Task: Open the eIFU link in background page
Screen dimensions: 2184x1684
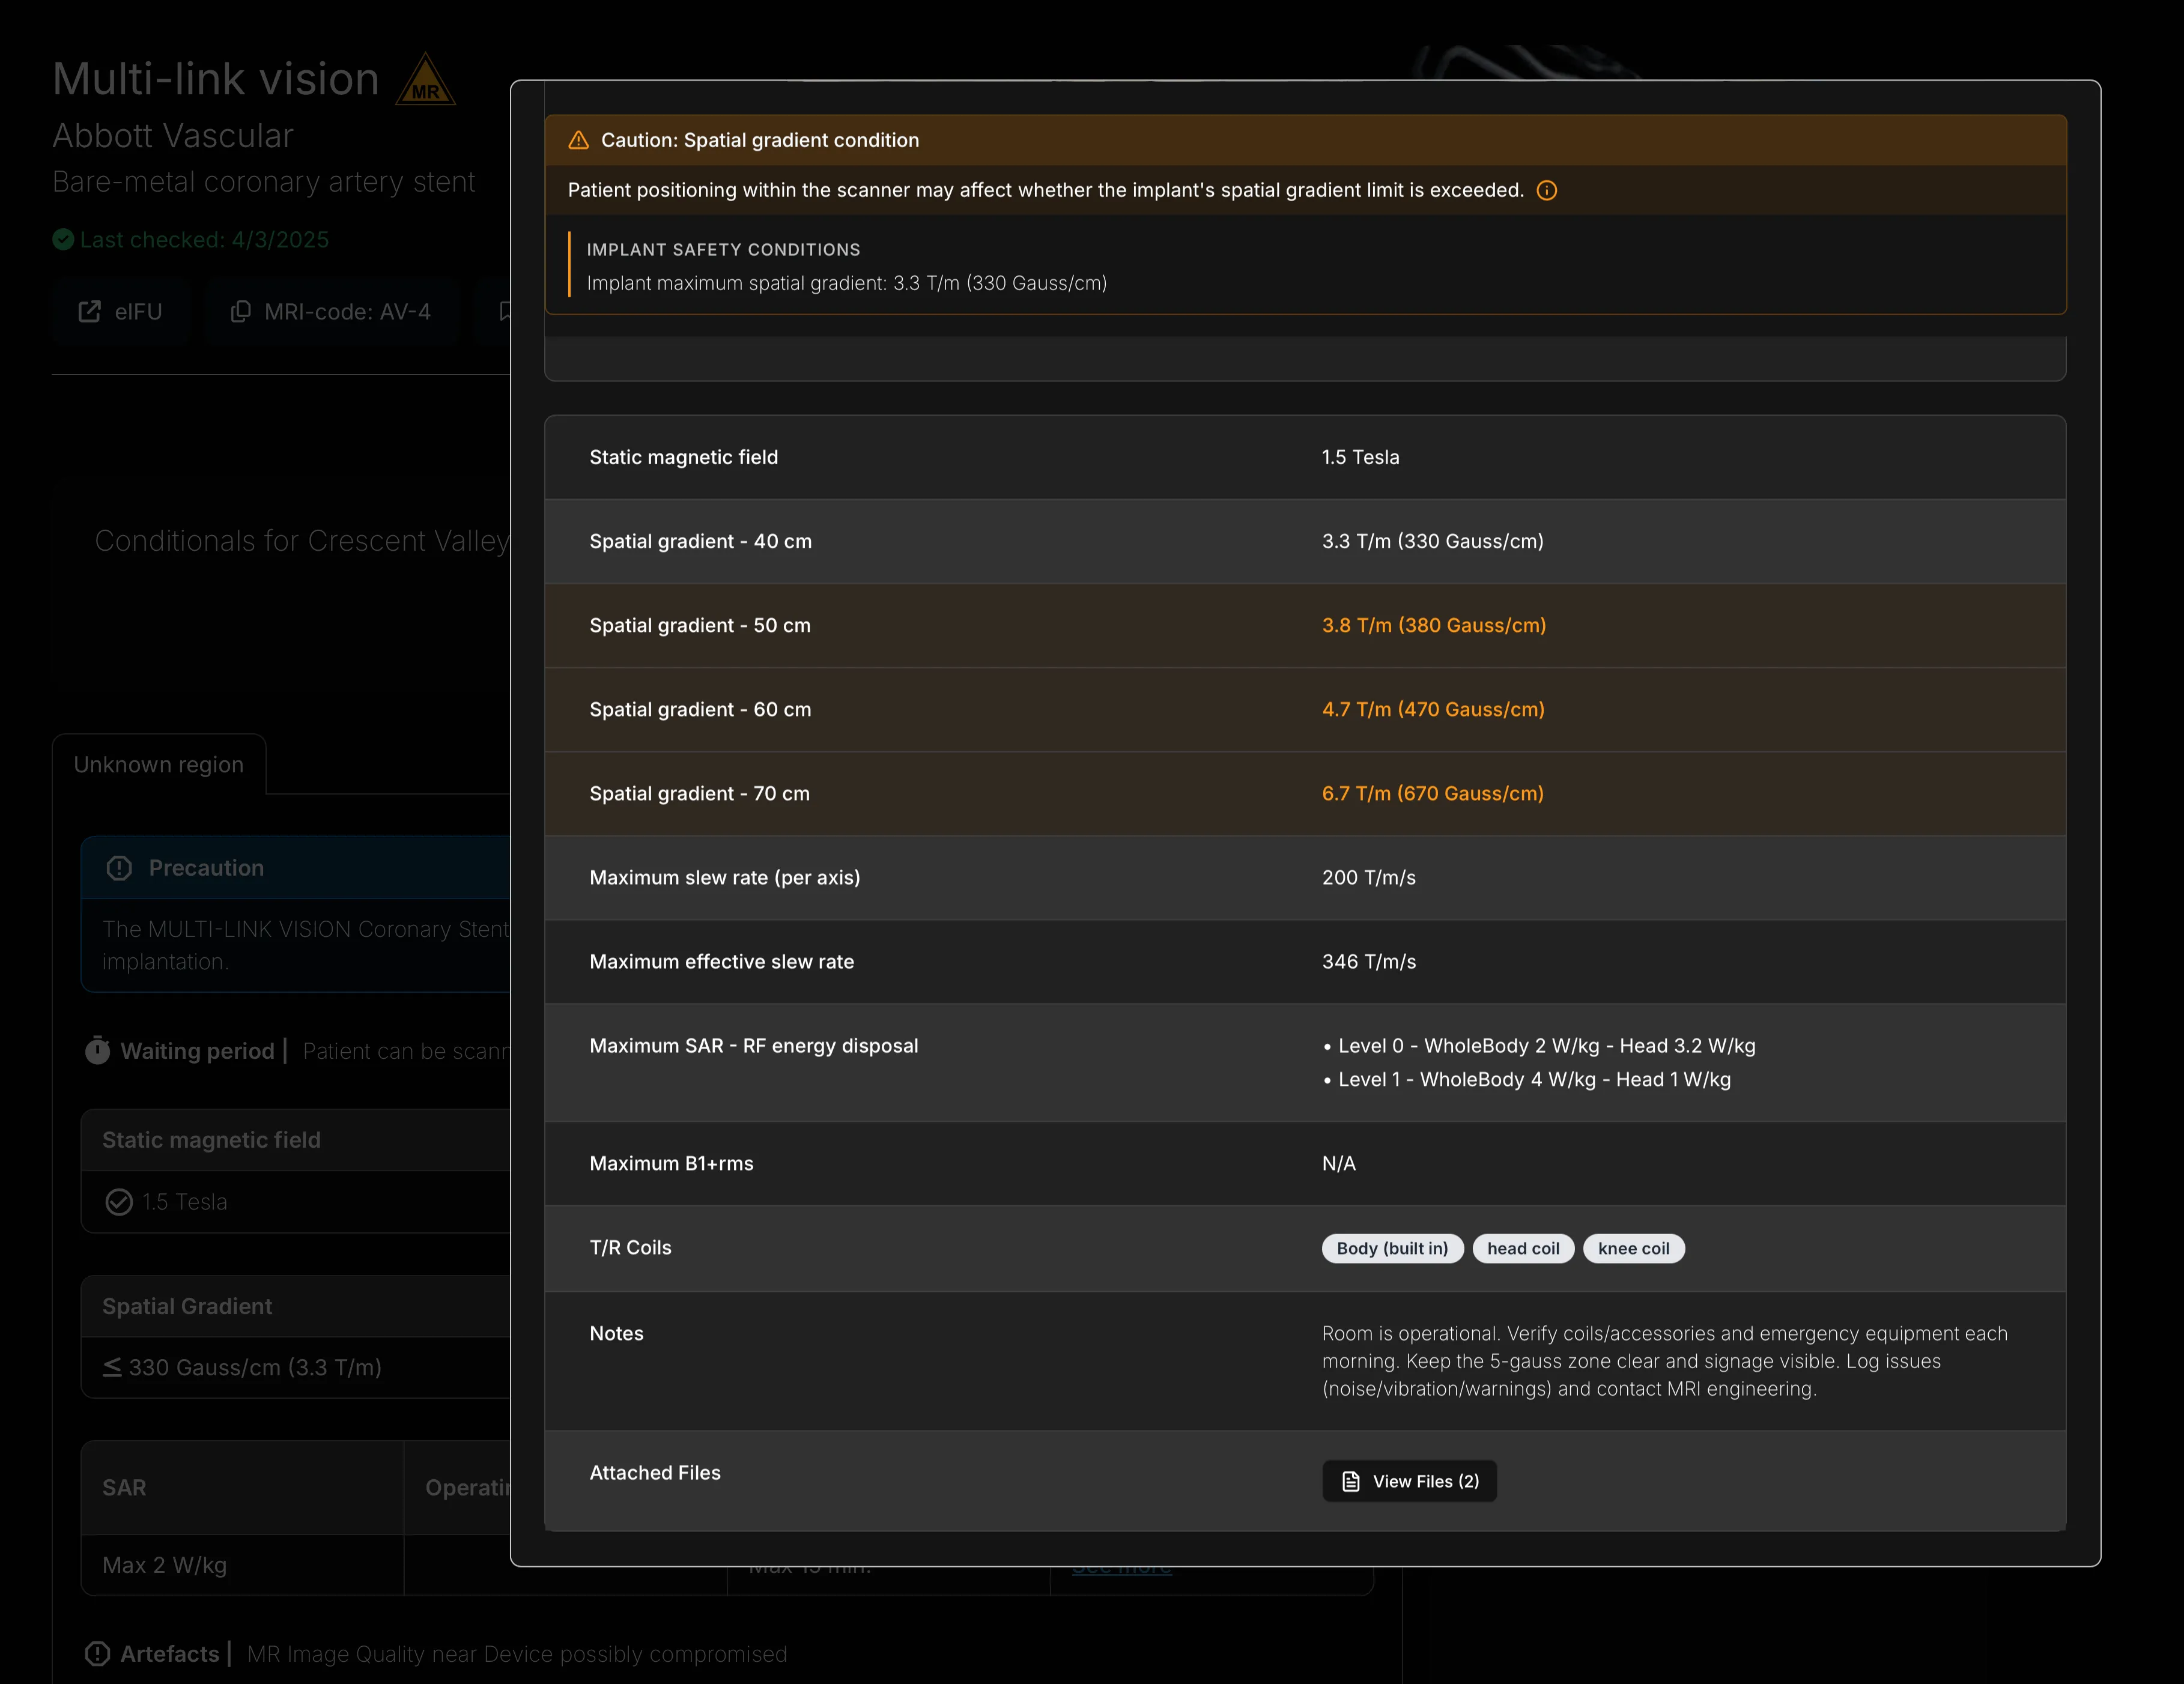Action: pos(120,312)
